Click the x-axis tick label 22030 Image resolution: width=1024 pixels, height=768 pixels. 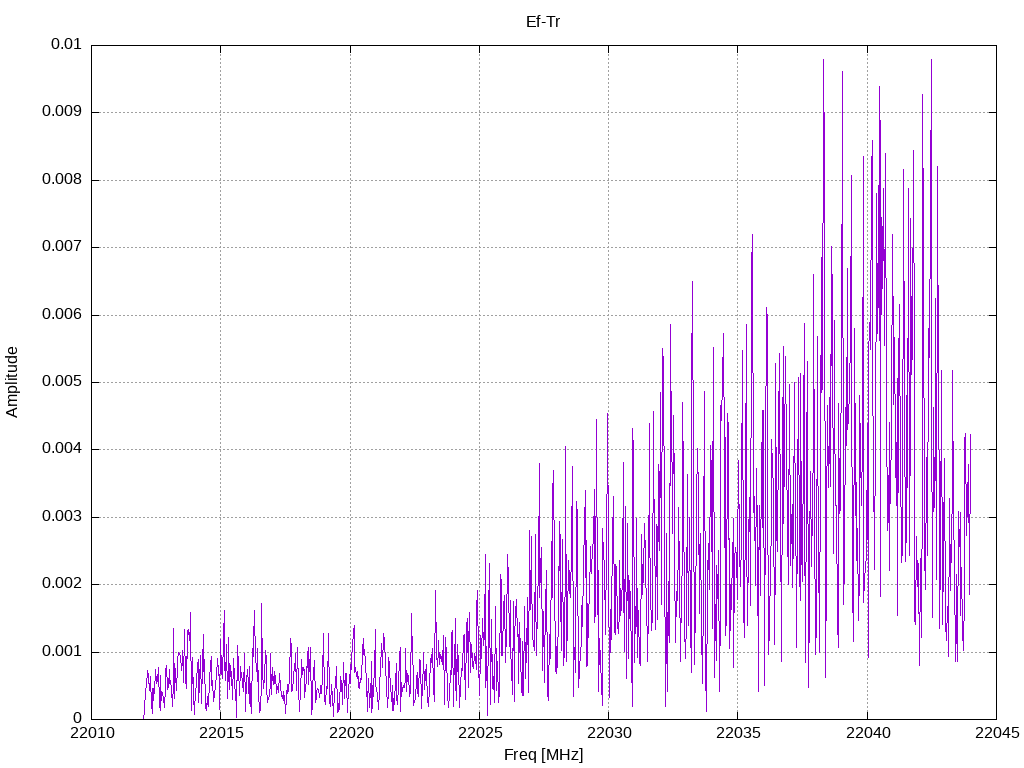(x=609, y=733)
